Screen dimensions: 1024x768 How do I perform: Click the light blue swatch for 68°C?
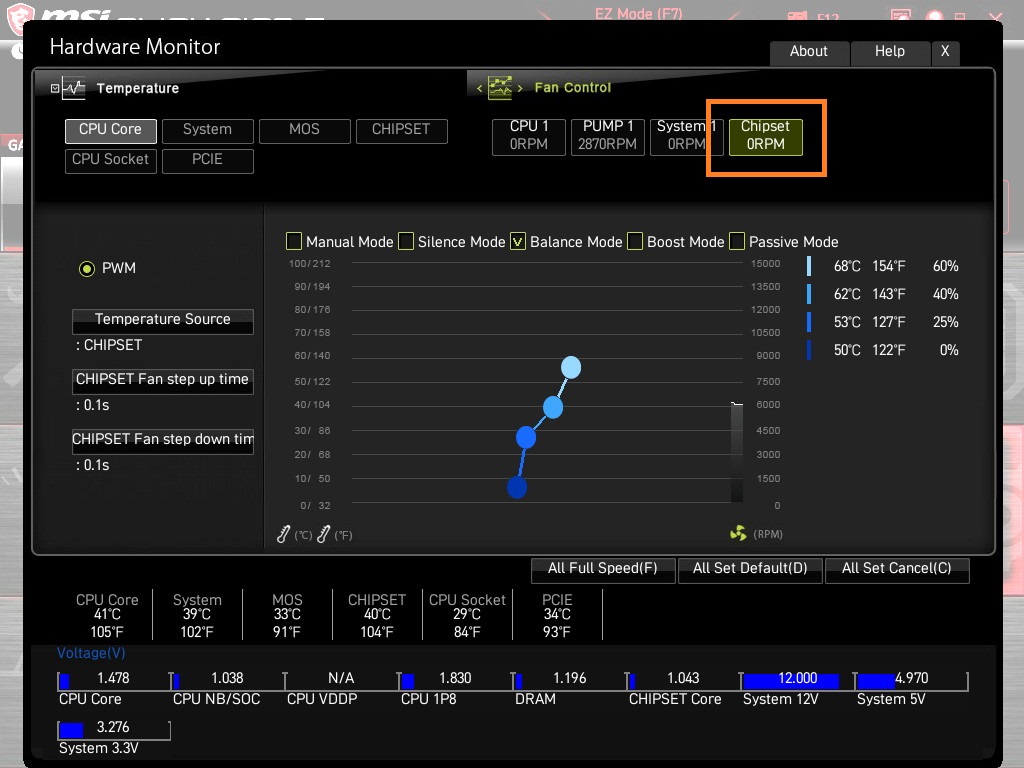809,266
